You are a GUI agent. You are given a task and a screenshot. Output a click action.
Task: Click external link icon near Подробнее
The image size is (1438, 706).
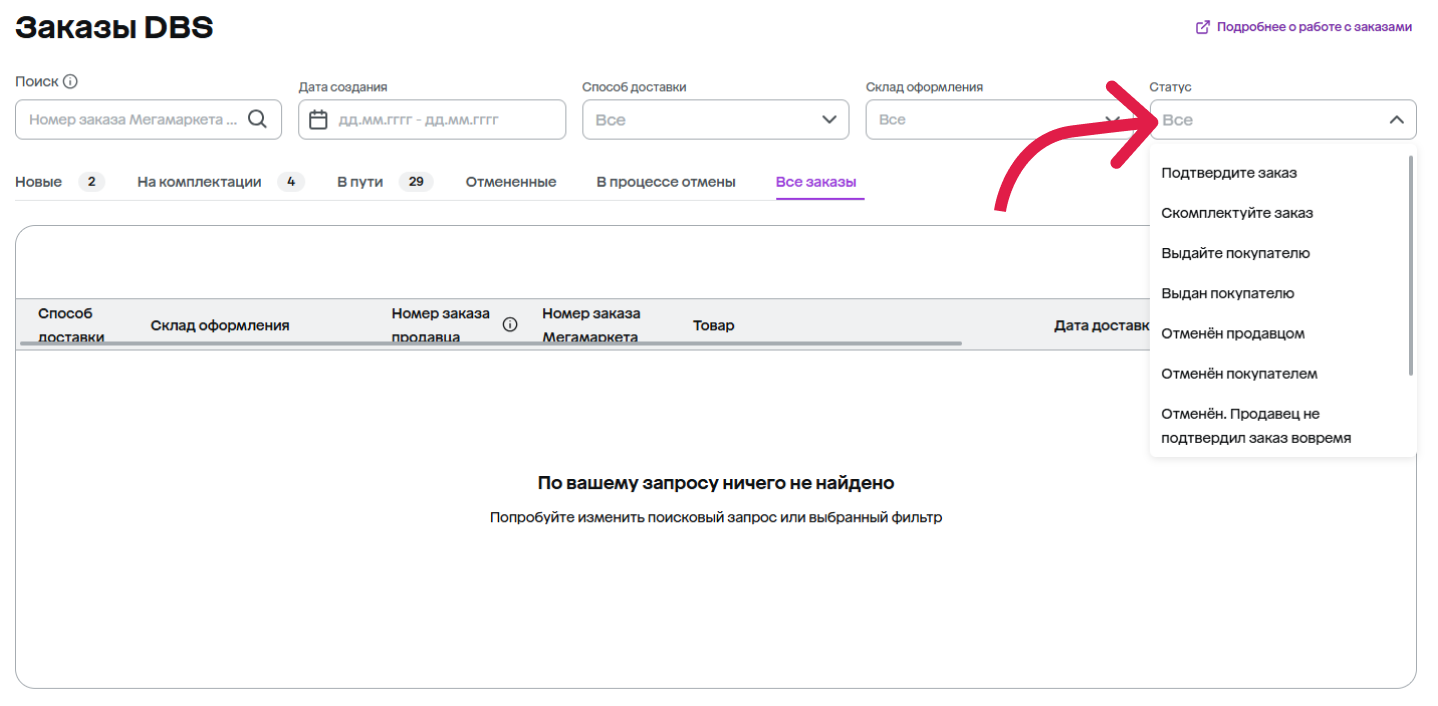click(x=1203, y=27)
